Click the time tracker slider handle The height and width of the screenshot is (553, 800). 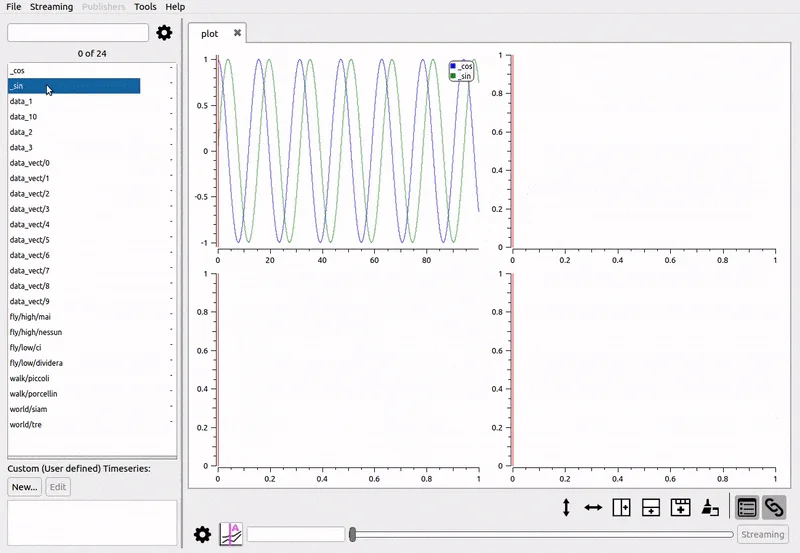click(353, 535)
